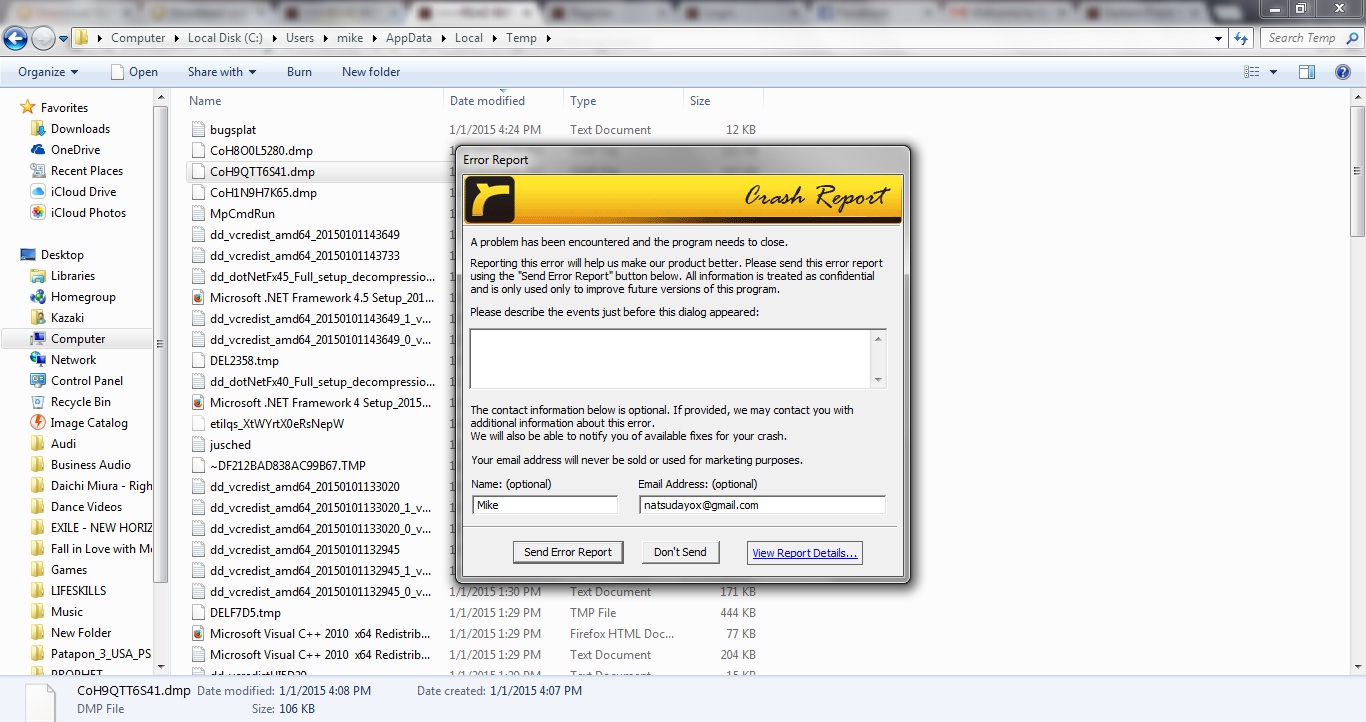Select Desktop in navigation pane
1366x722 pixels.
pos(62,255)
